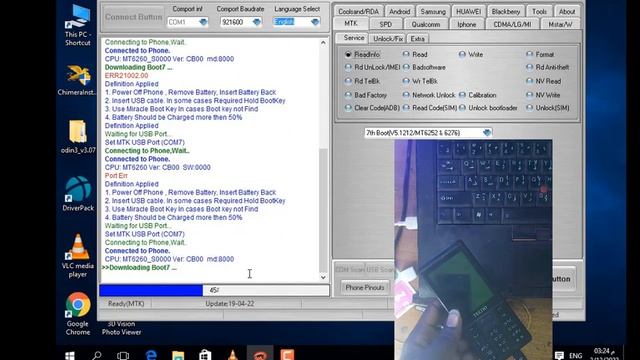The height and width of the screenshot is (360, 640).
Task: Switch to the Coolsand/RDA tab
Action: point(358,11)
